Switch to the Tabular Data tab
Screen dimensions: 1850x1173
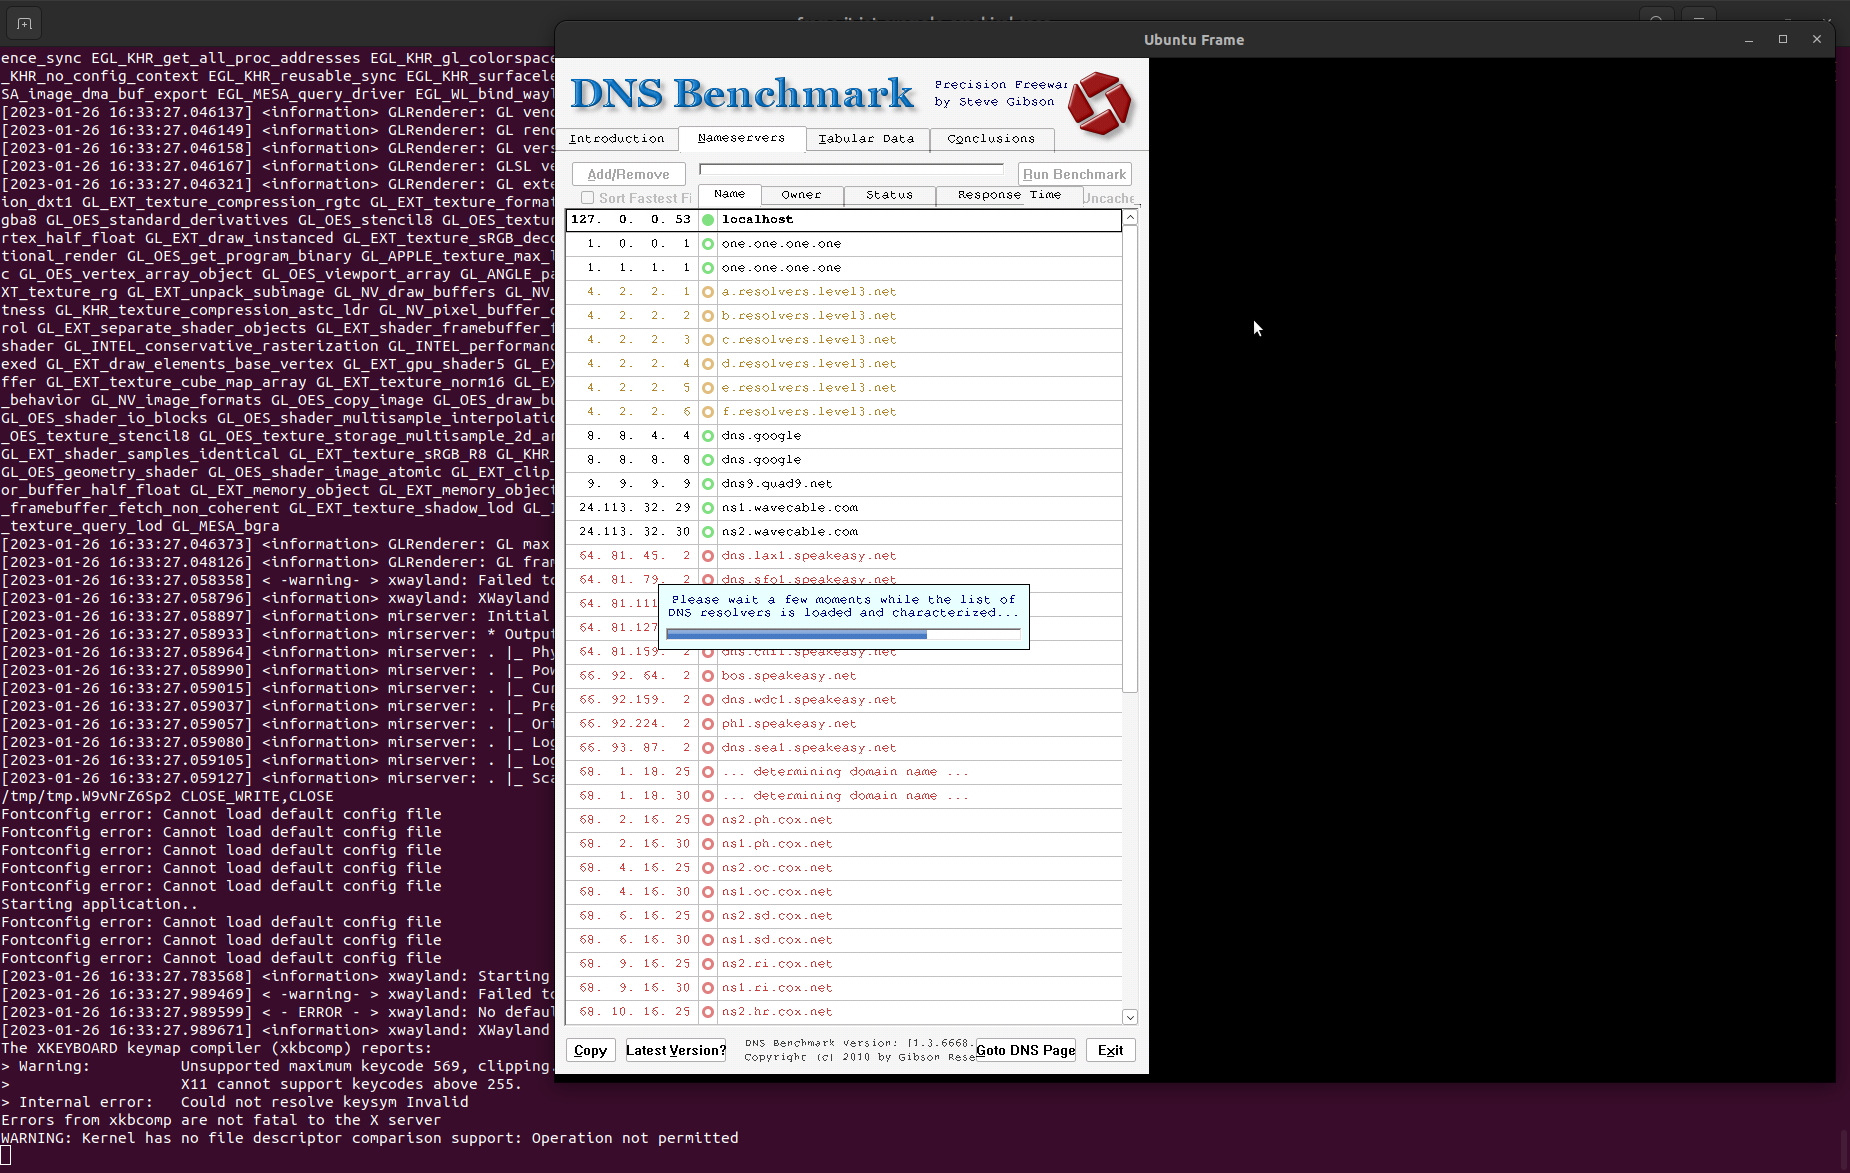[x=866, y=139]
